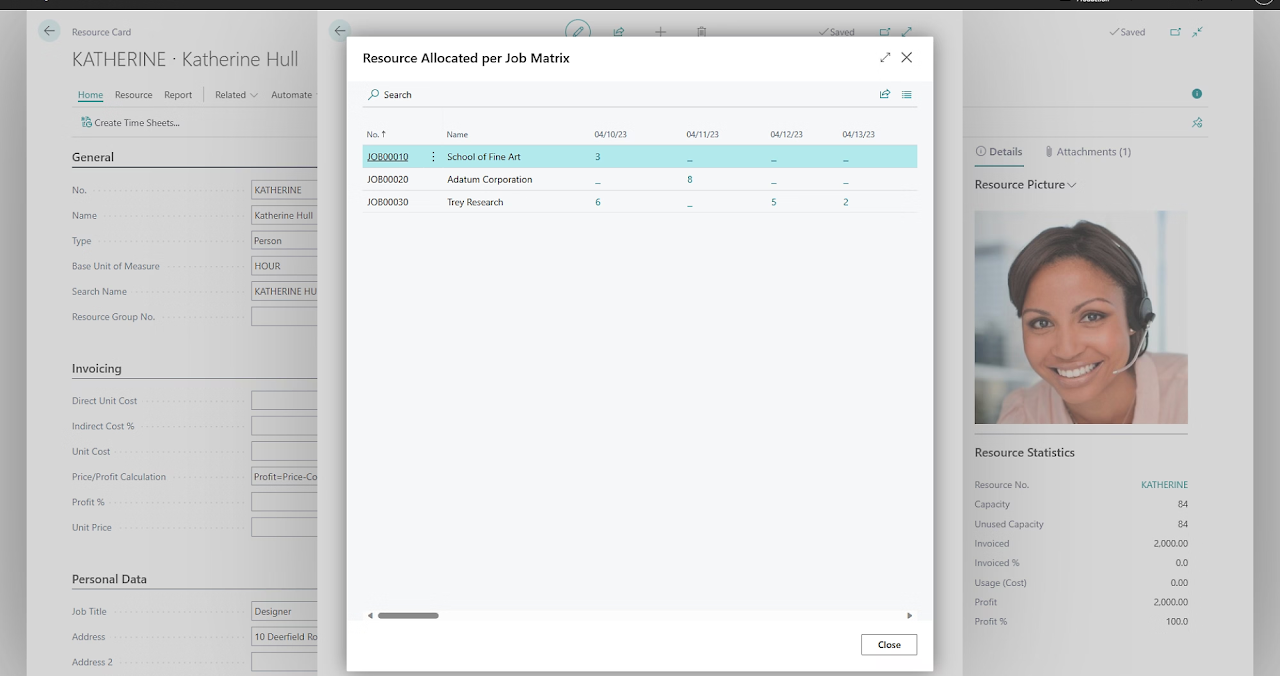Open value 2 for Trey Research

(x=846, y=202)
